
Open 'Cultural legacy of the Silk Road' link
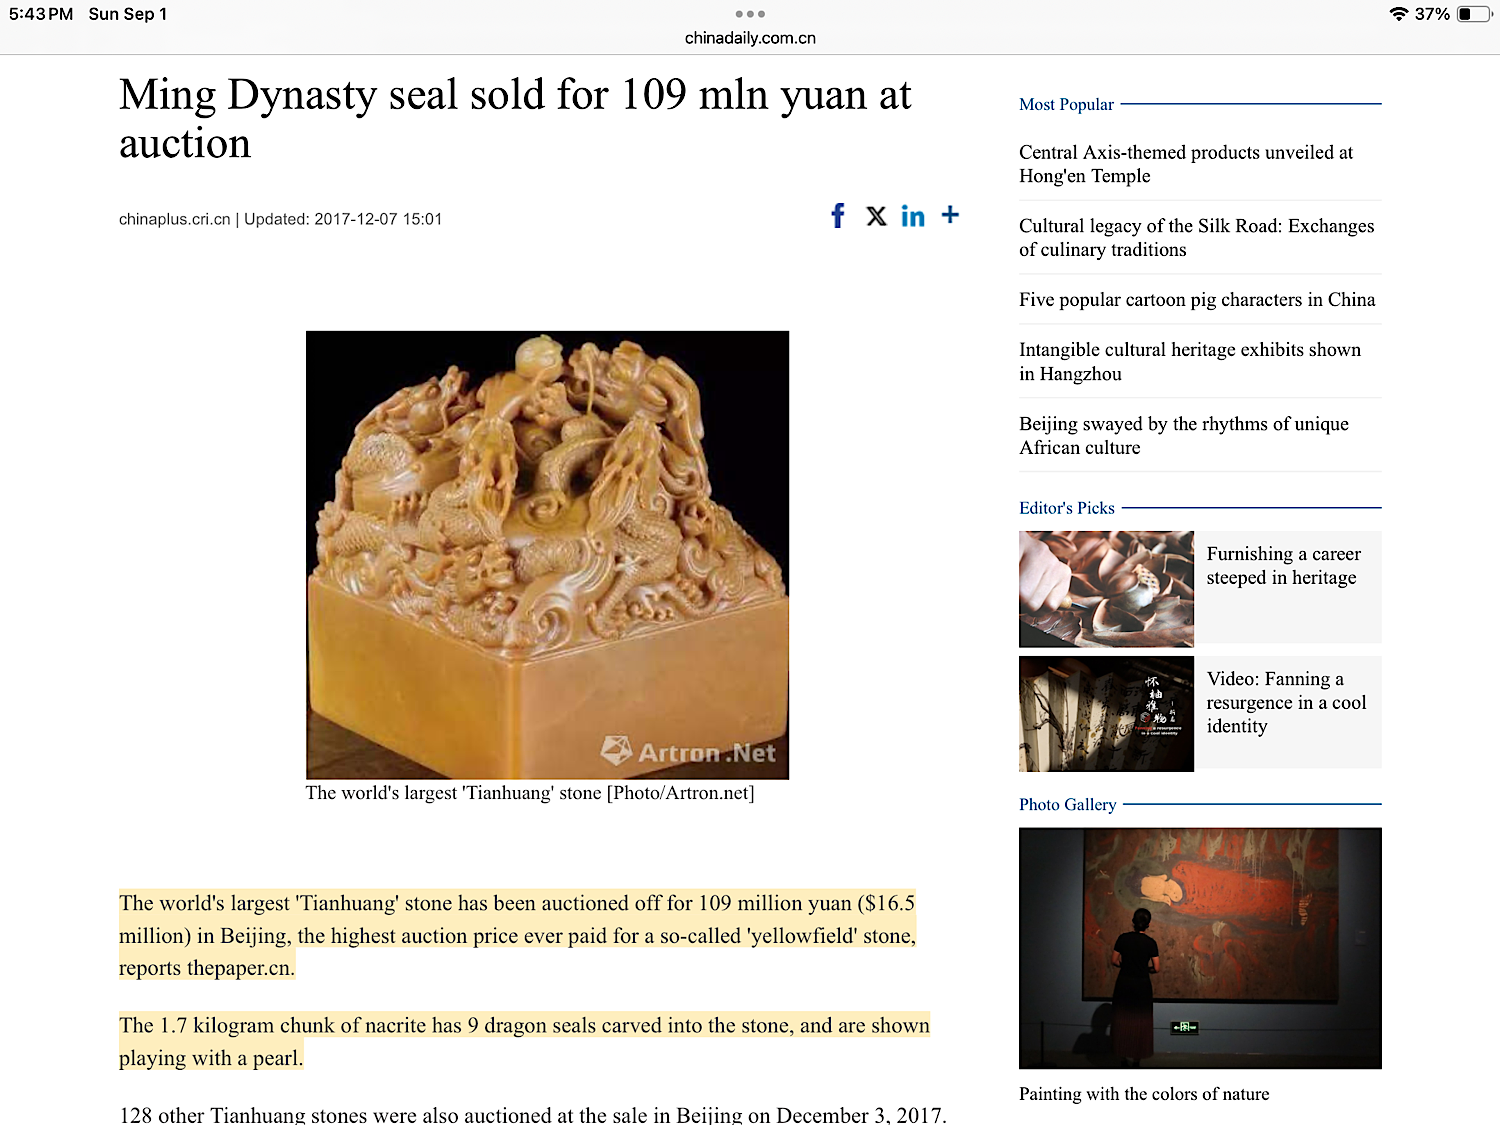click(x=1196, y=238)
